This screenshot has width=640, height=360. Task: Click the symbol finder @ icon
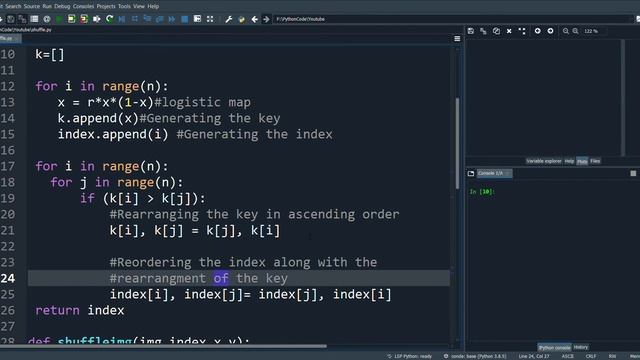click(47, 19)
